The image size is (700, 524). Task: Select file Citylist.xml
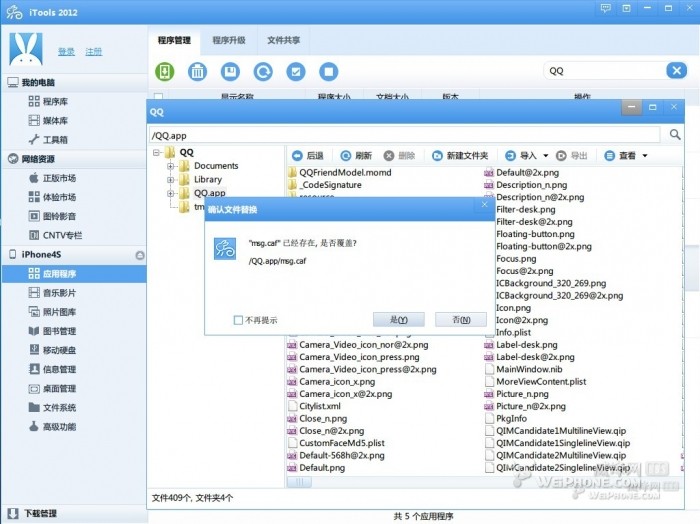pyautogui.click(x=314, y=406)
